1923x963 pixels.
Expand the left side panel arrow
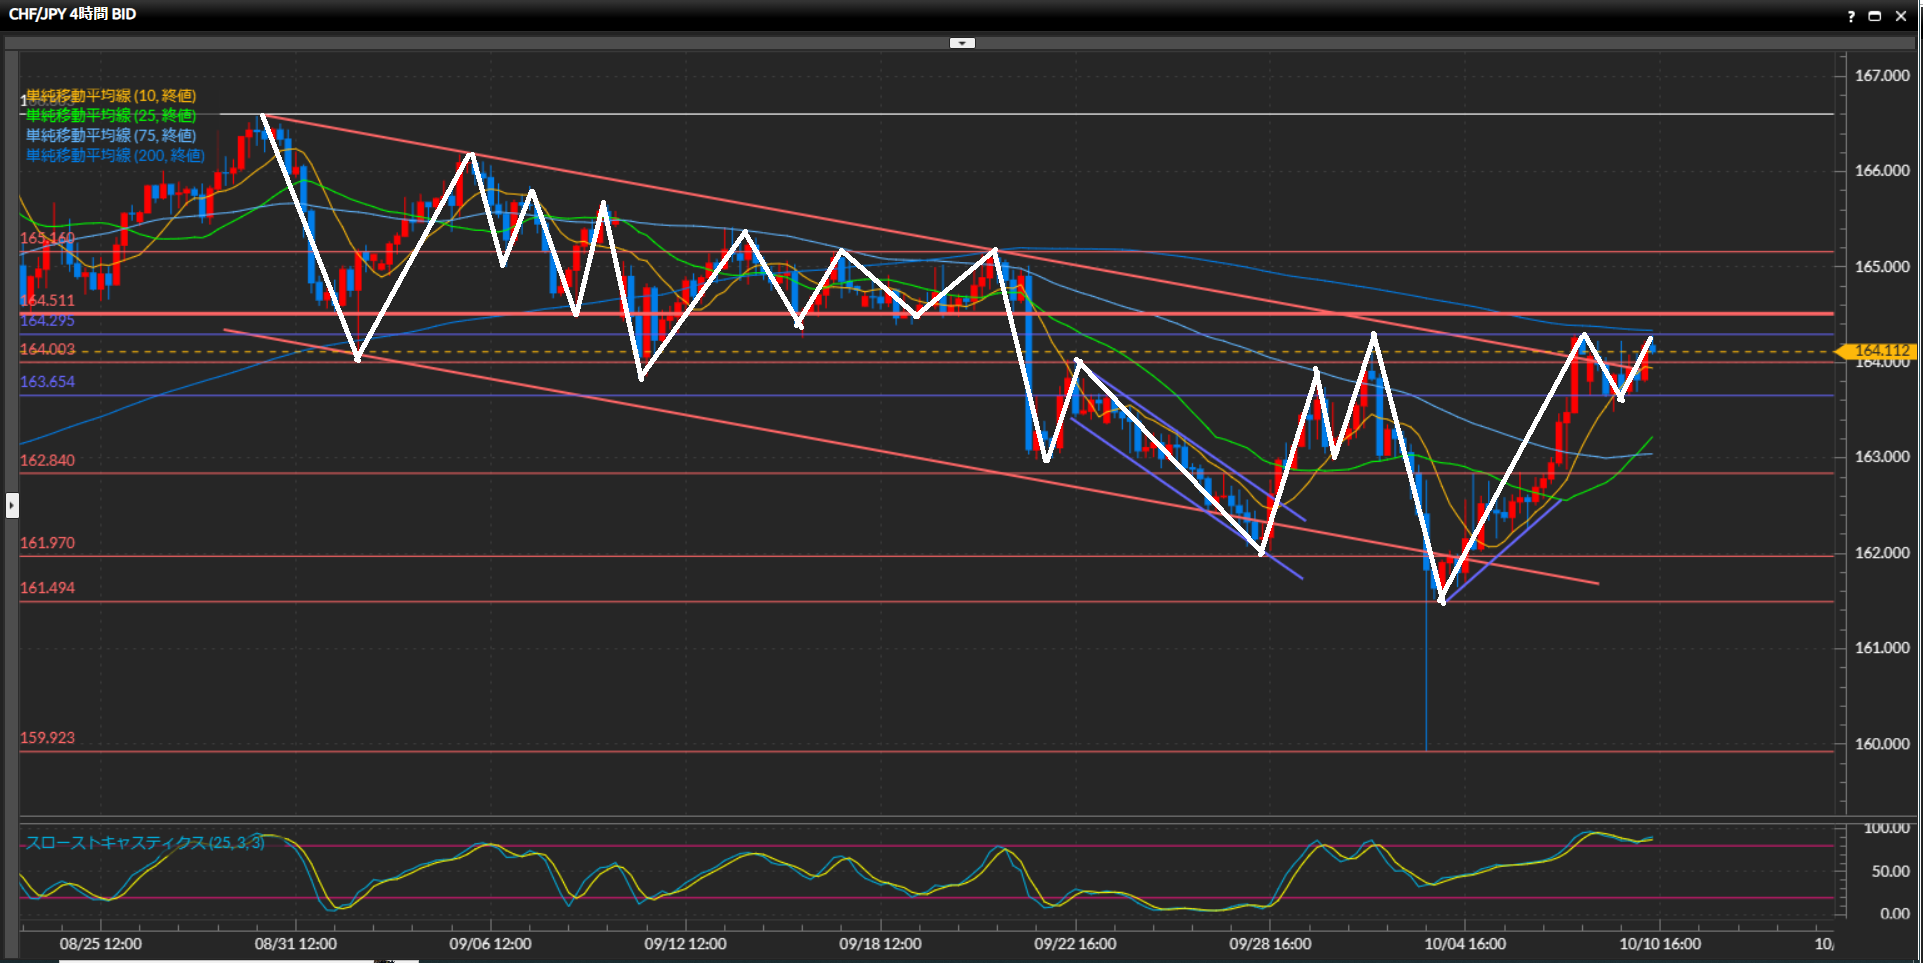pyautogui.click(x=12, y=505)
